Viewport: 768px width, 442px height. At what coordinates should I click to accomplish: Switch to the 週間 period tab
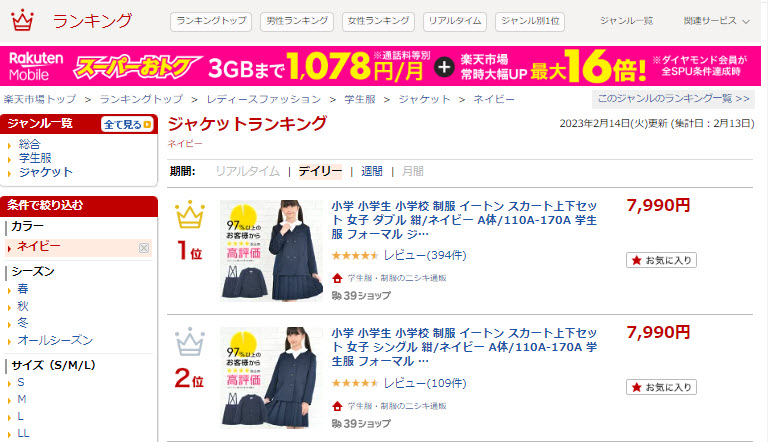point(371,171)
